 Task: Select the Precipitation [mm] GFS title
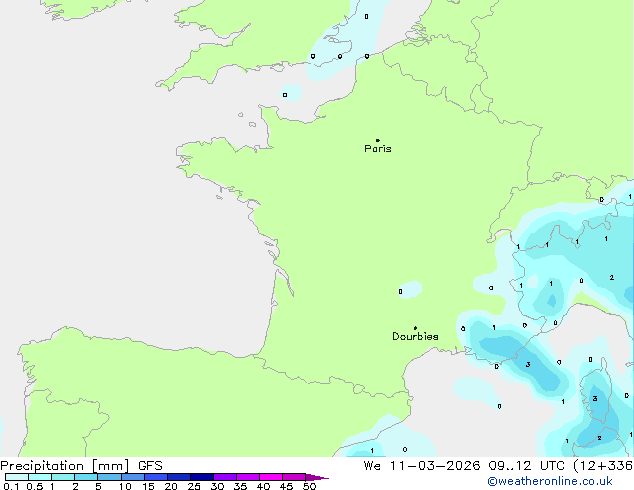click(x=81, y=466)
